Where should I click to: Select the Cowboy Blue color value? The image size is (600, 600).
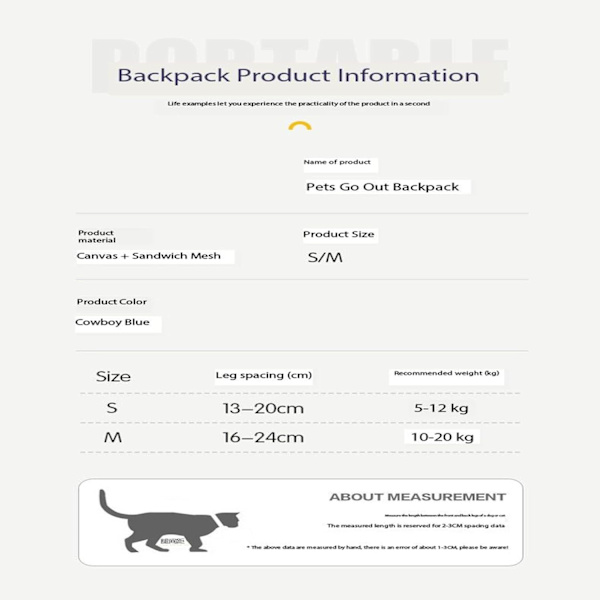click(112, 322)
